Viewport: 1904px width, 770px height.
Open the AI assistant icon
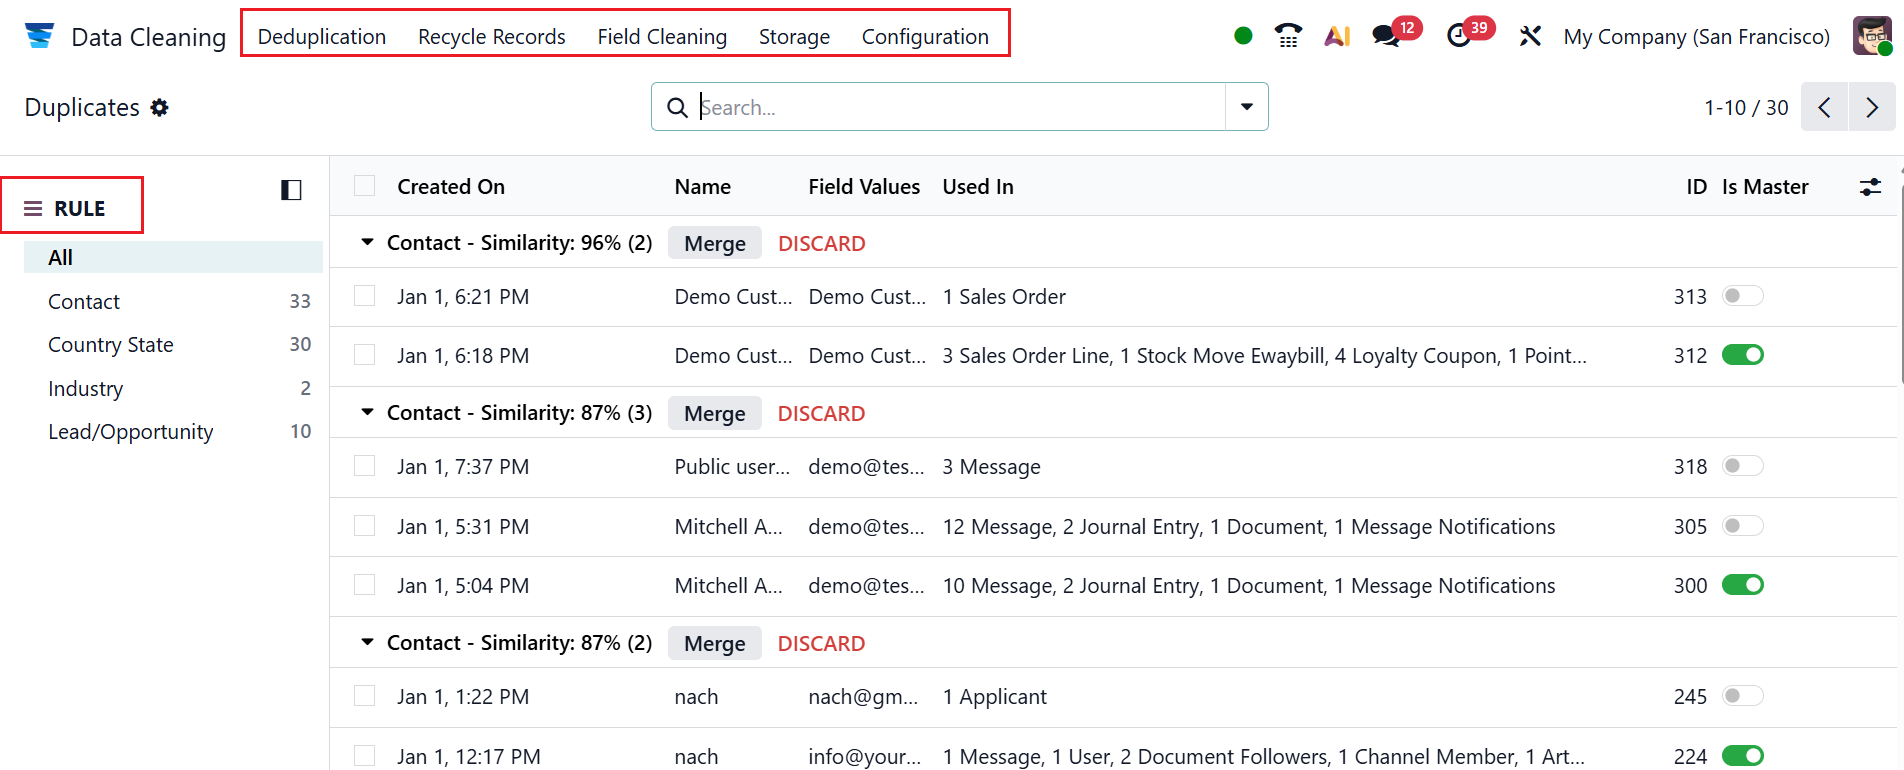coord(1337,36)
